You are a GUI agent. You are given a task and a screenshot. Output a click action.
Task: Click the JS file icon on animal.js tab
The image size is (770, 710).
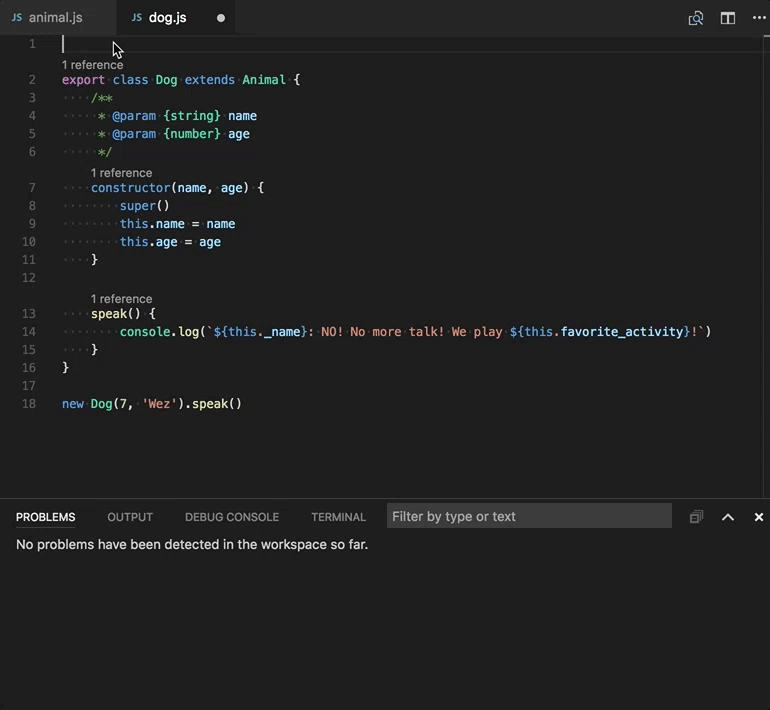click(16, 18)
